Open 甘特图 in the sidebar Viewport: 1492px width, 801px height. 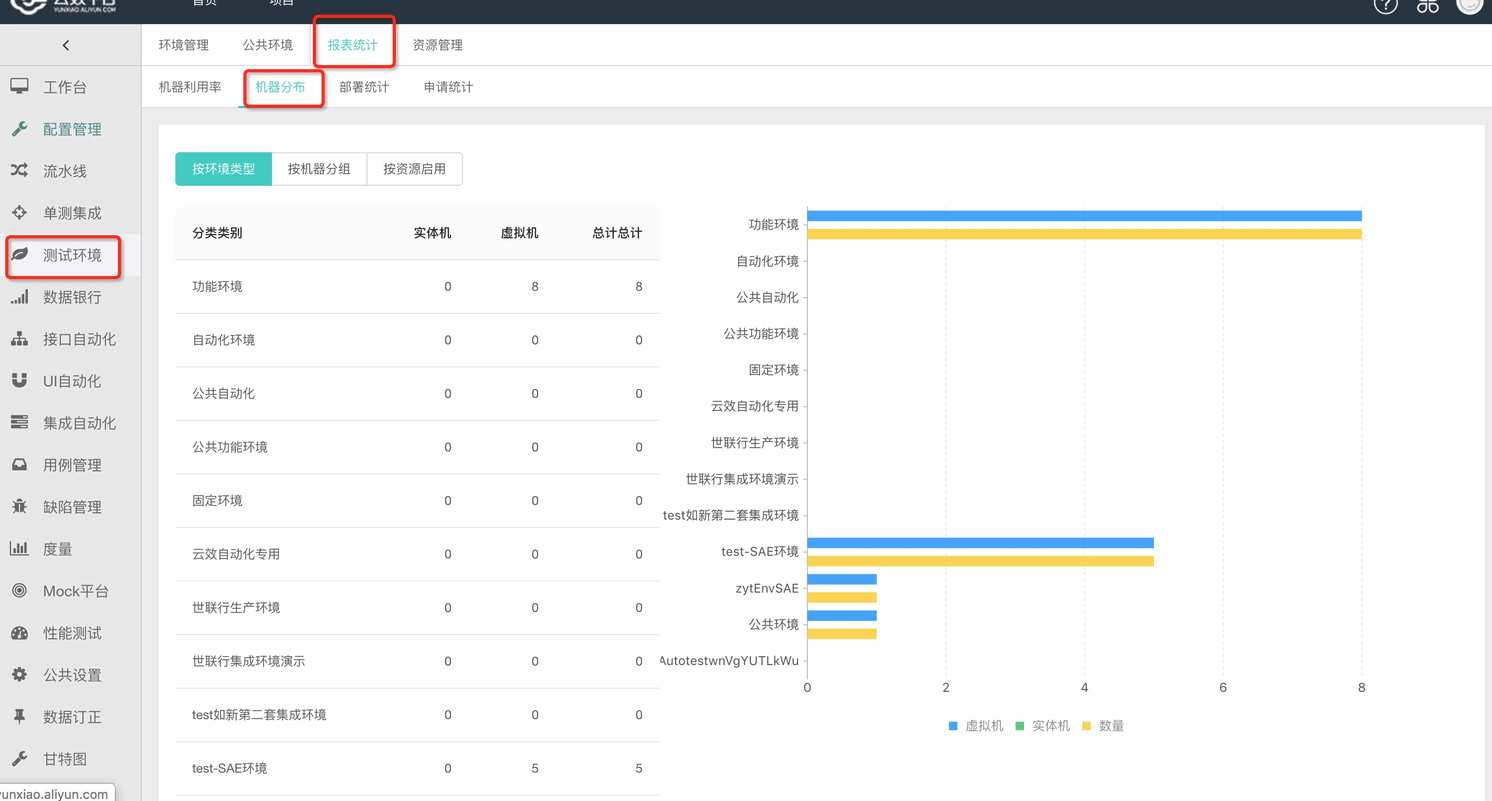(x=65, y=759)
